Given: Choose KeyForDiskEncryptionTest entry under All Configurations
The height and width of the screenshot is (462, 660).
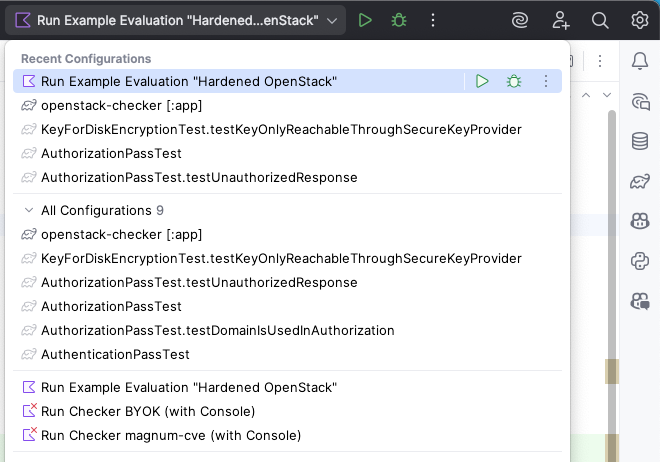Looking at the screenshot, I should point(287,258).
